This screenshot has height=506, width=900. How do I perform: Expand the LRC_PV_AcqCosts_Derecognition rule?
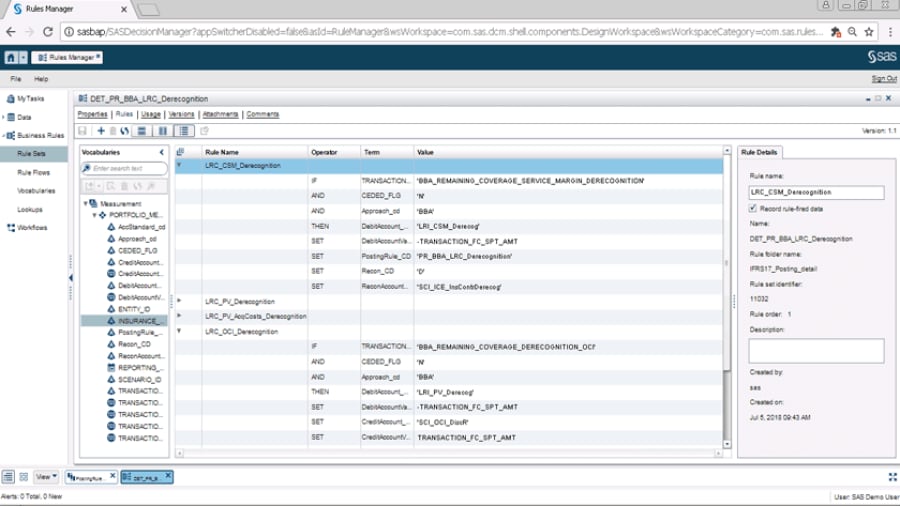pyautogui.click(x=179, y=316)
